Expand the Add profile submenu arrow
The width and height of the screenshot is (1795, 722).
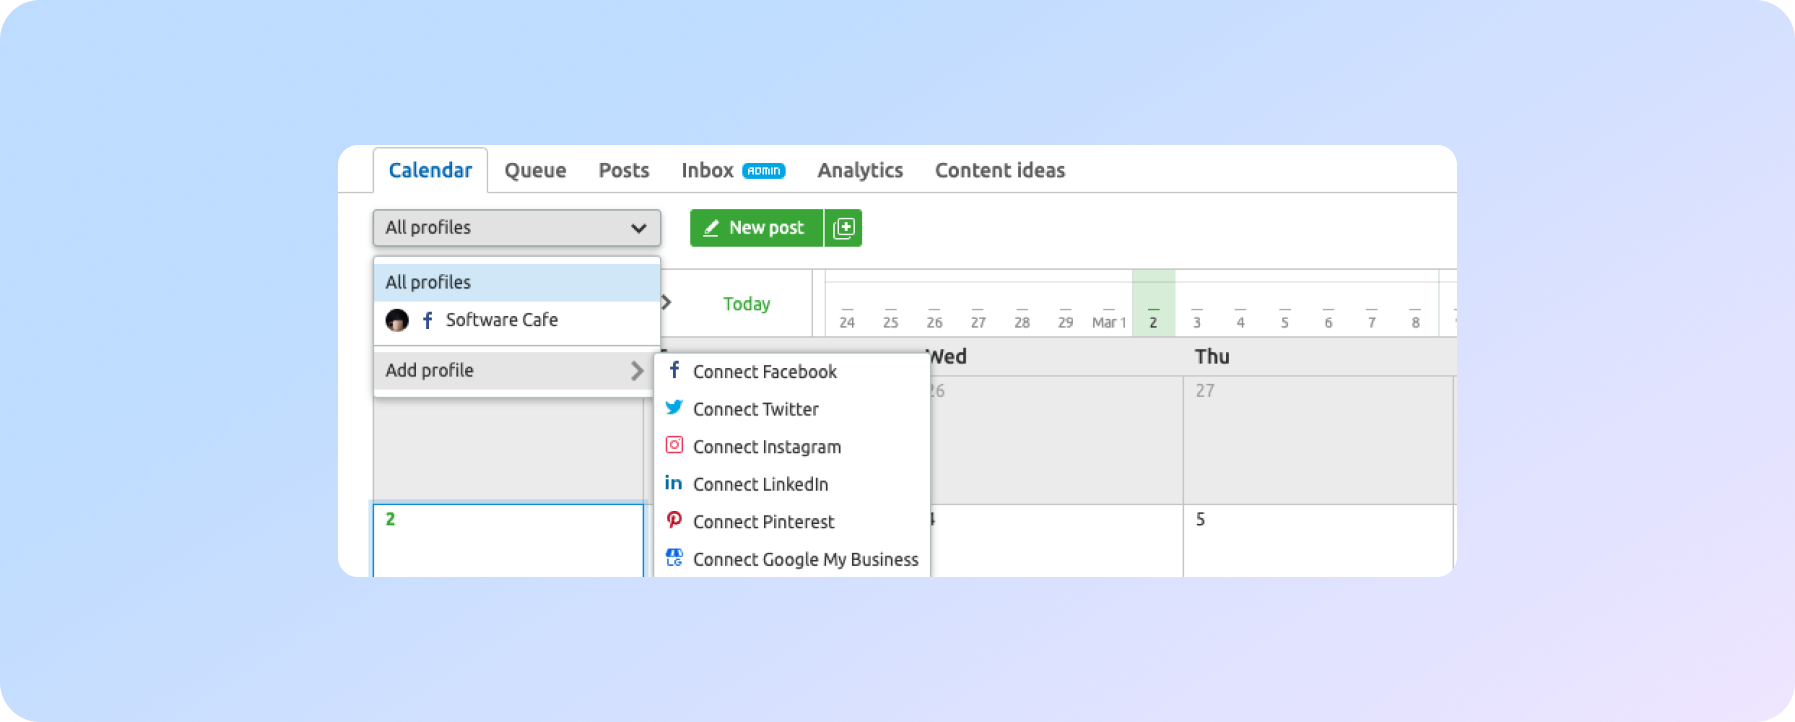pos(638,370)
